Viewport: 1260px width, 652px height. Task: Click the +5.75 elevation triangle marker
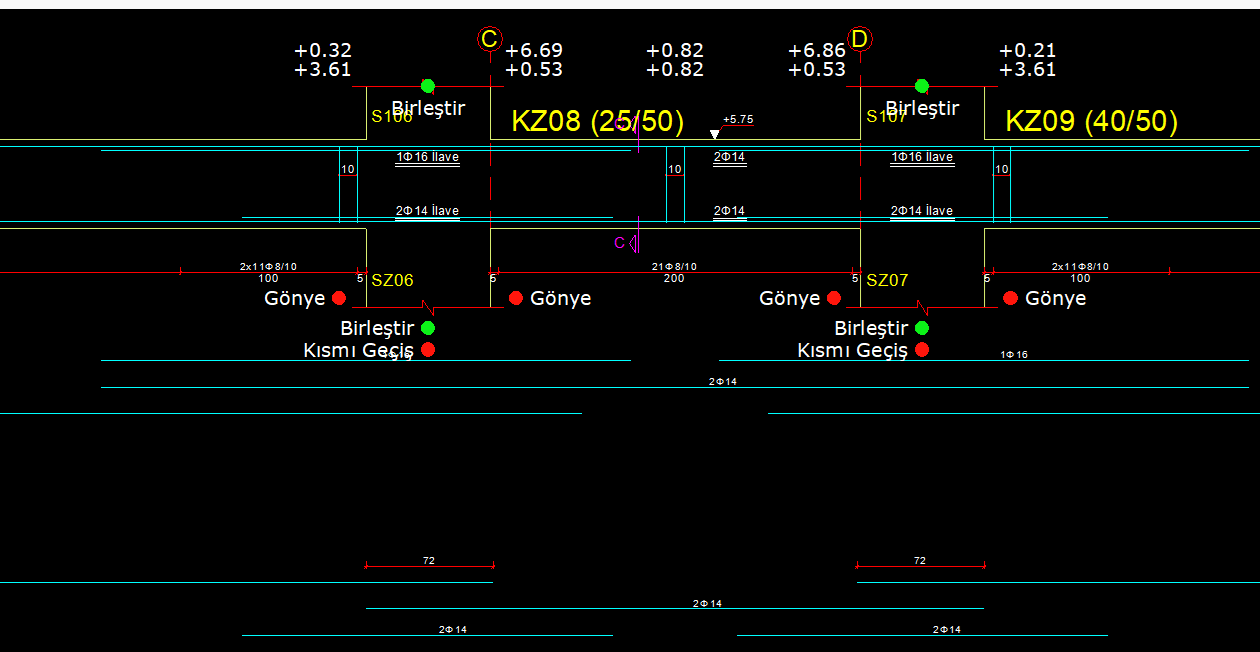click(x=714, y=134)
